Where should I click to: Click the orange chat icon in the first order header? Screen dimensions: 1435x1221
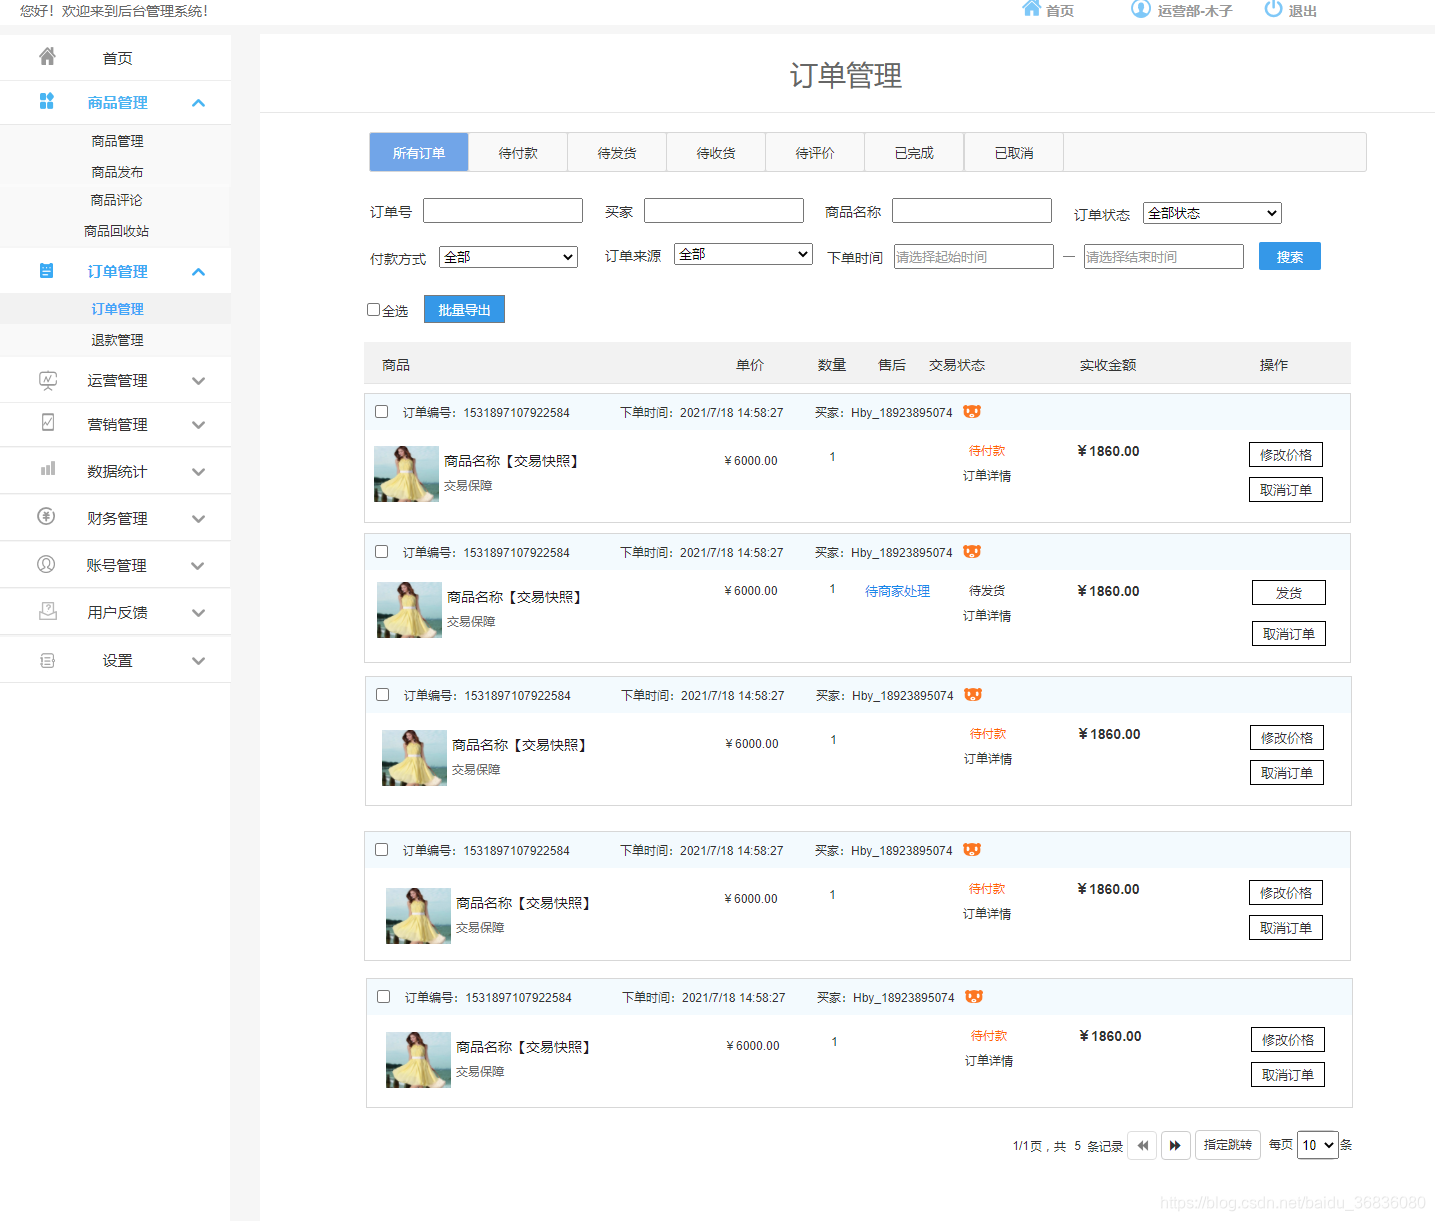972,411
